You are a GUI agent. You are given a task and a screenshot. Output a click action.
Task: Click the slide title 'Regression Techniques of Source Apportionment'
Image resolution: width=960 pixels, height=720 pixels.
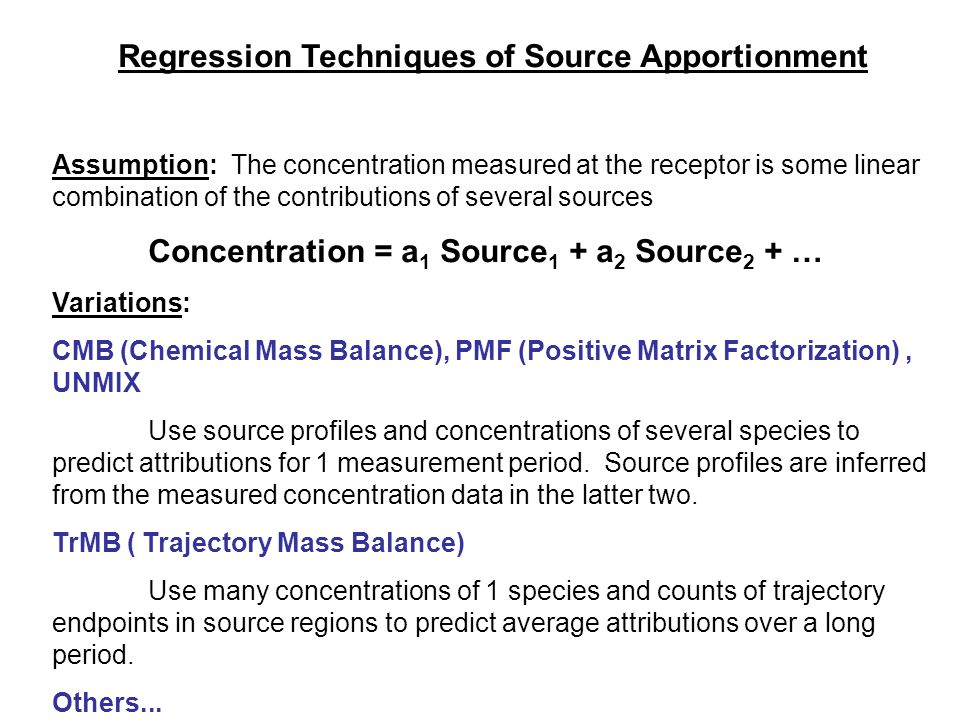tap(492, 58)
